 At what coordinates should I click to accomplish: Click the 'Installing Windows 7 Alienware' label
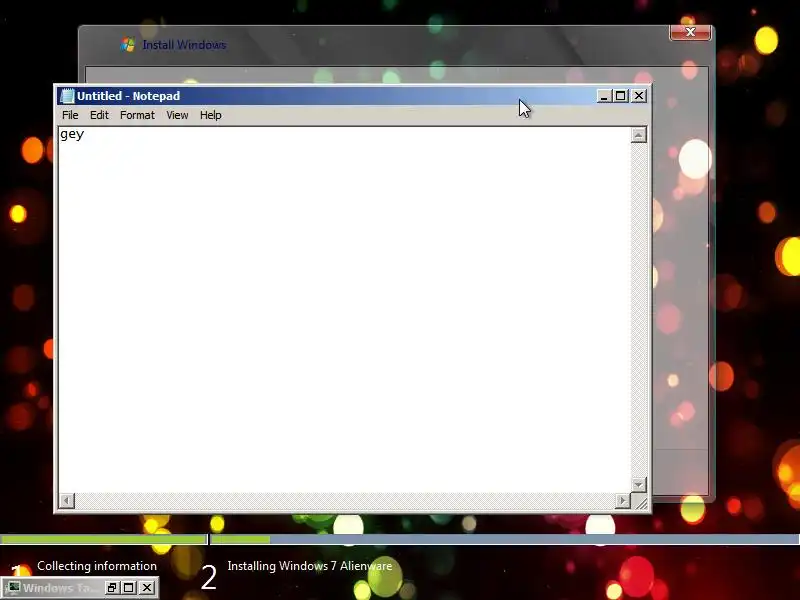[x=310, y=566]
